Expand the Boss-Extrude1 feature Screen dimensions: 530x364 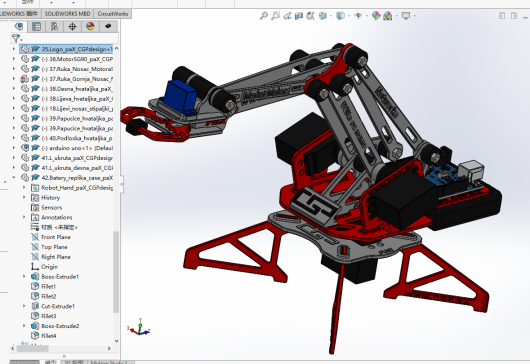24,276
